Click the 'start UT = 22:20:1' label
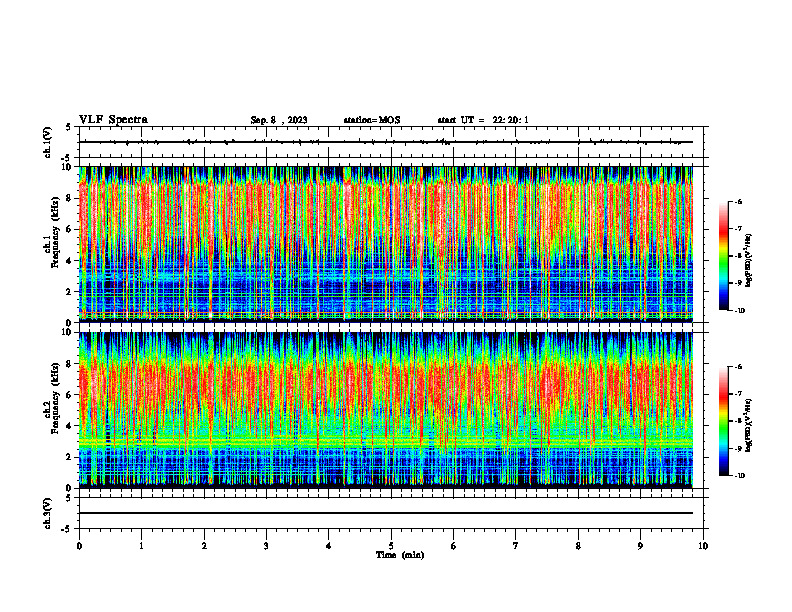The image size is (792, 612). pyautogui.click(x=483, y=120)
